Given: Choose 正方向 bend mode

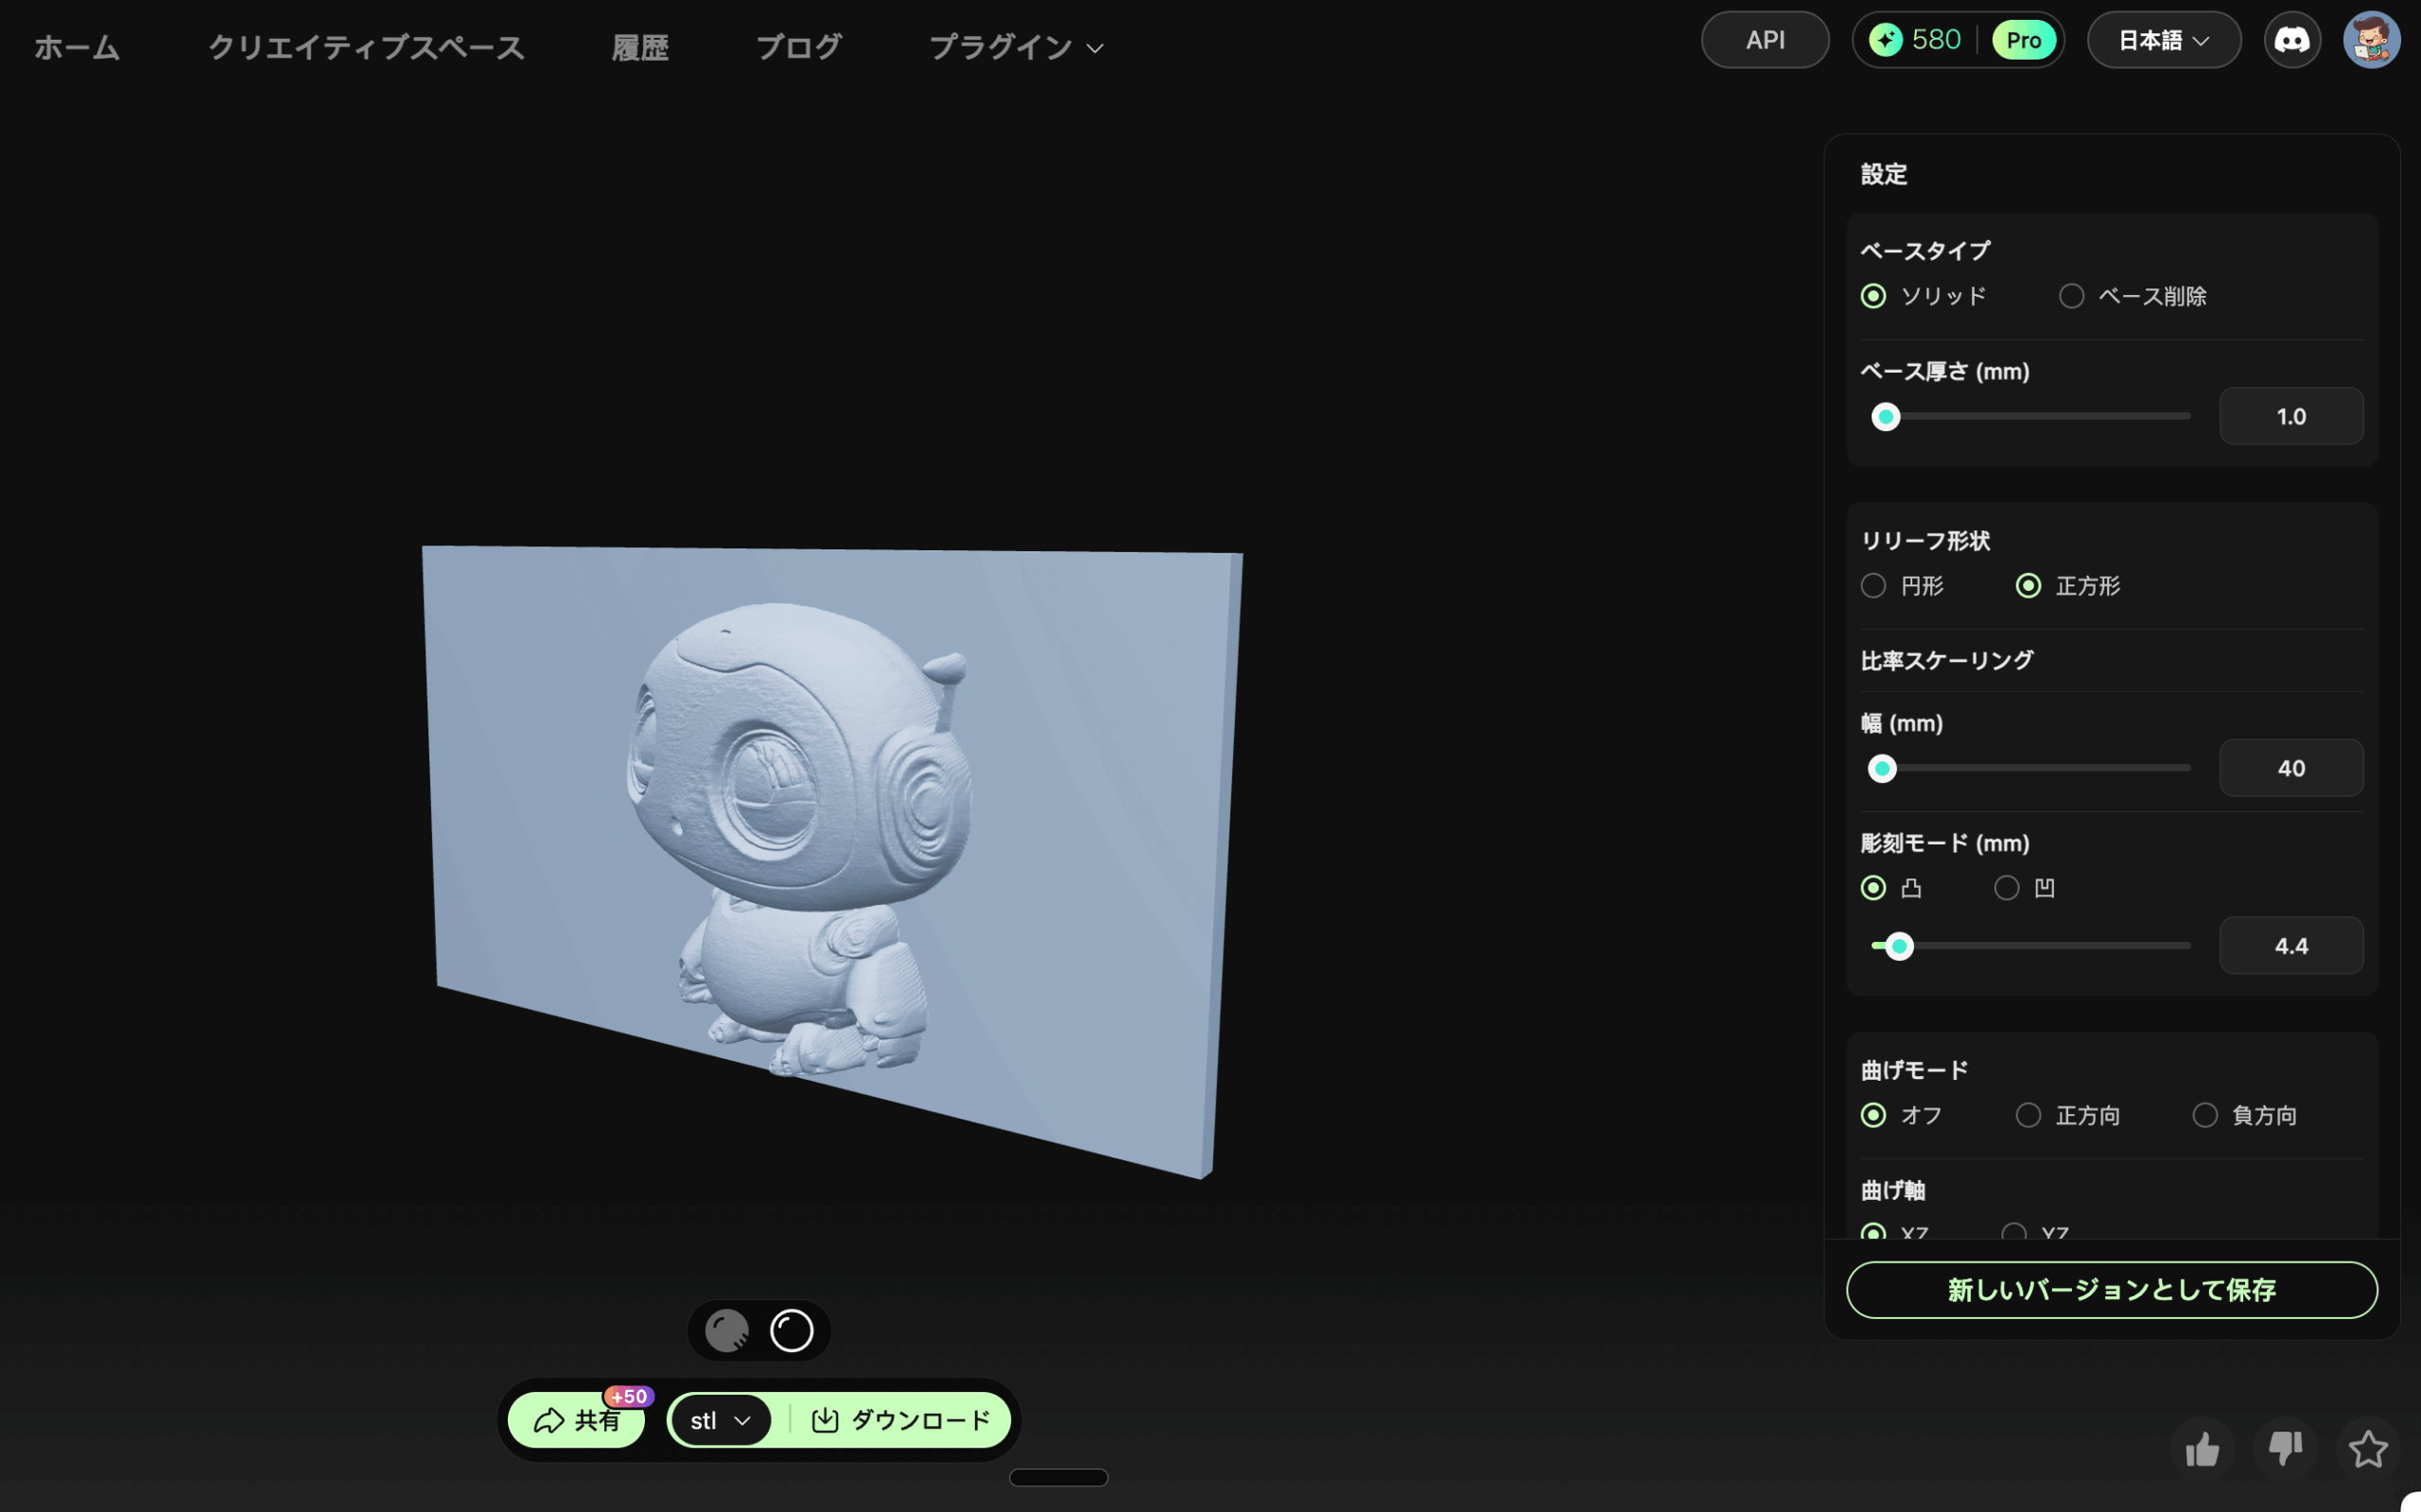Looking at the screenshot, I should point(2028,1115).
